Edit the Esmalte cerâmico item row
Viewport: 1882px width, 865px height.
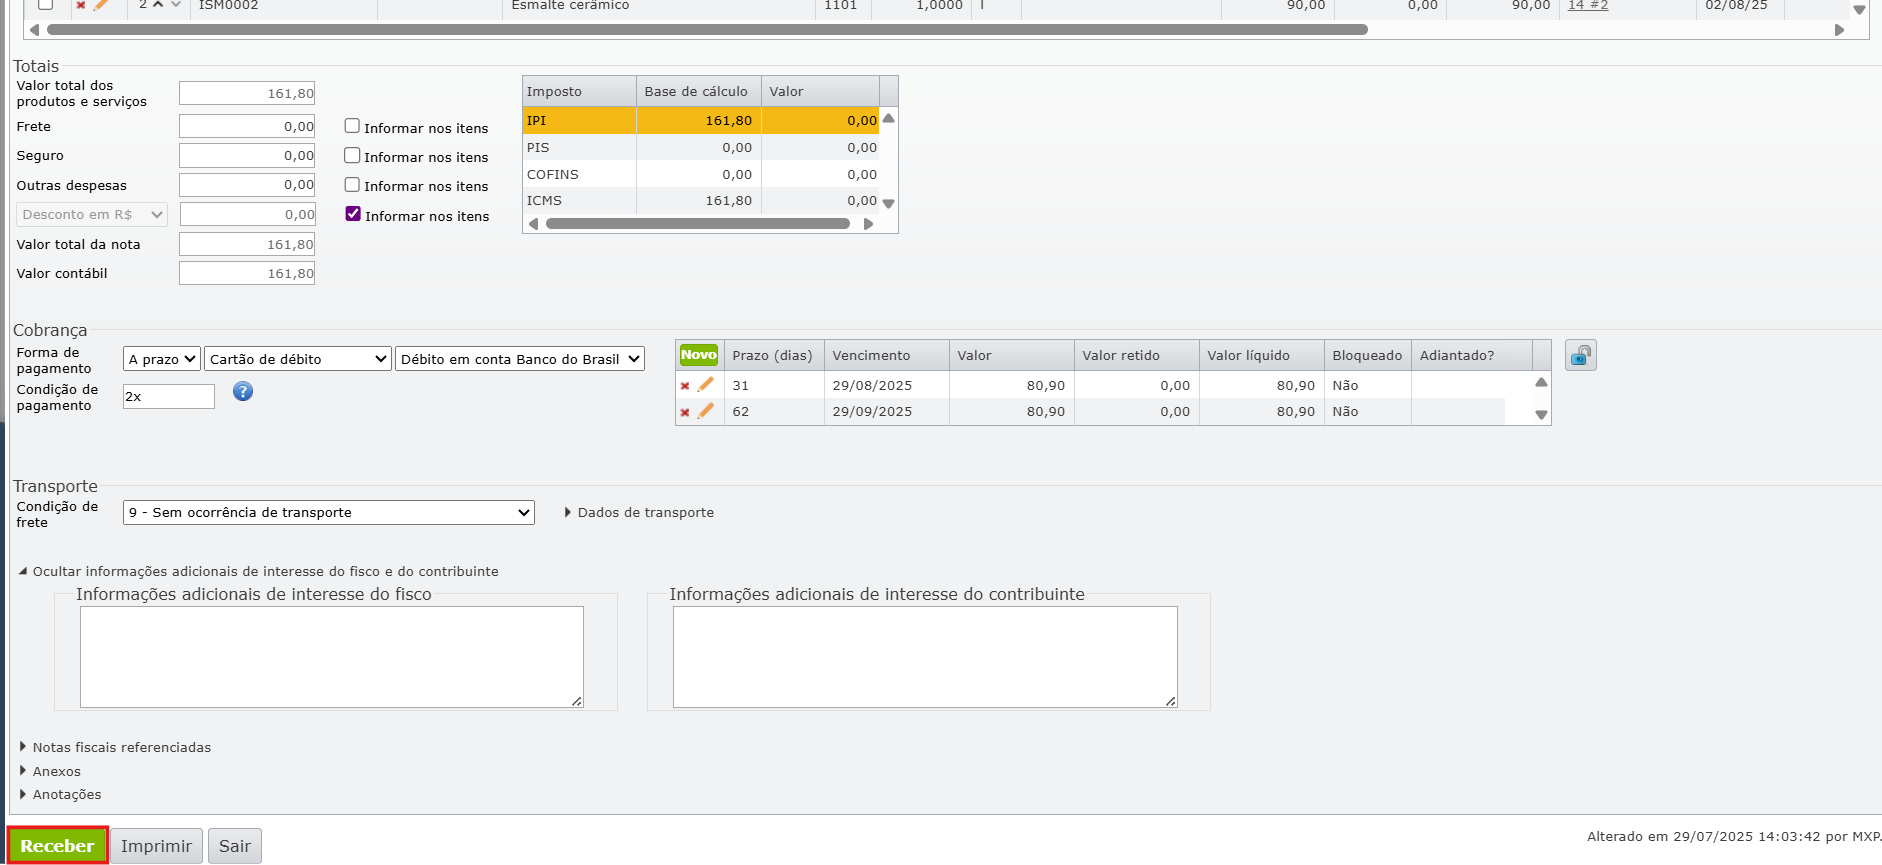pyautogui.click(x=101, y=5)
